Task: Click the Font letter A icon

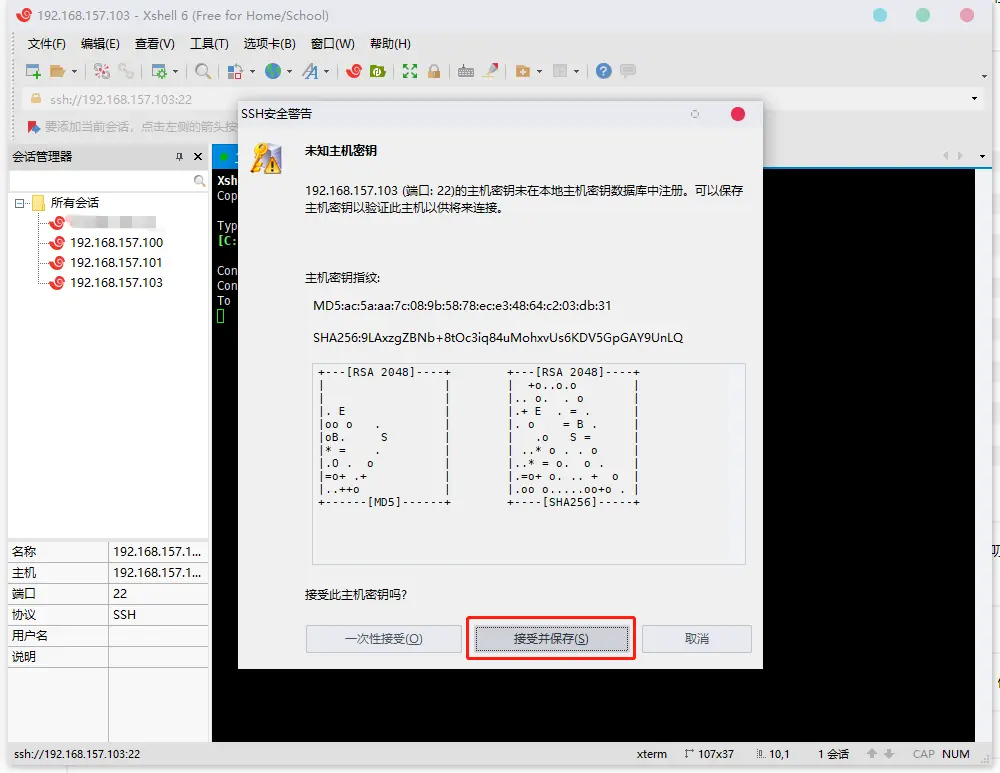Action: (x=311, y=71)
